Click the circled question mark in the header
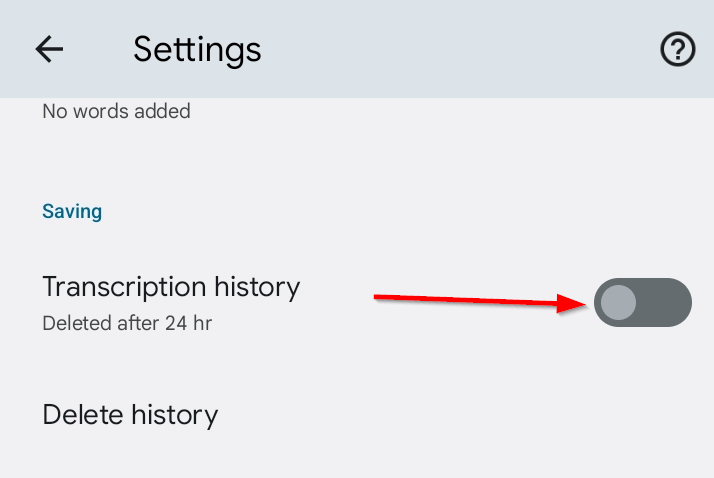Screen dimensions: 714x478 coord(678,49)
